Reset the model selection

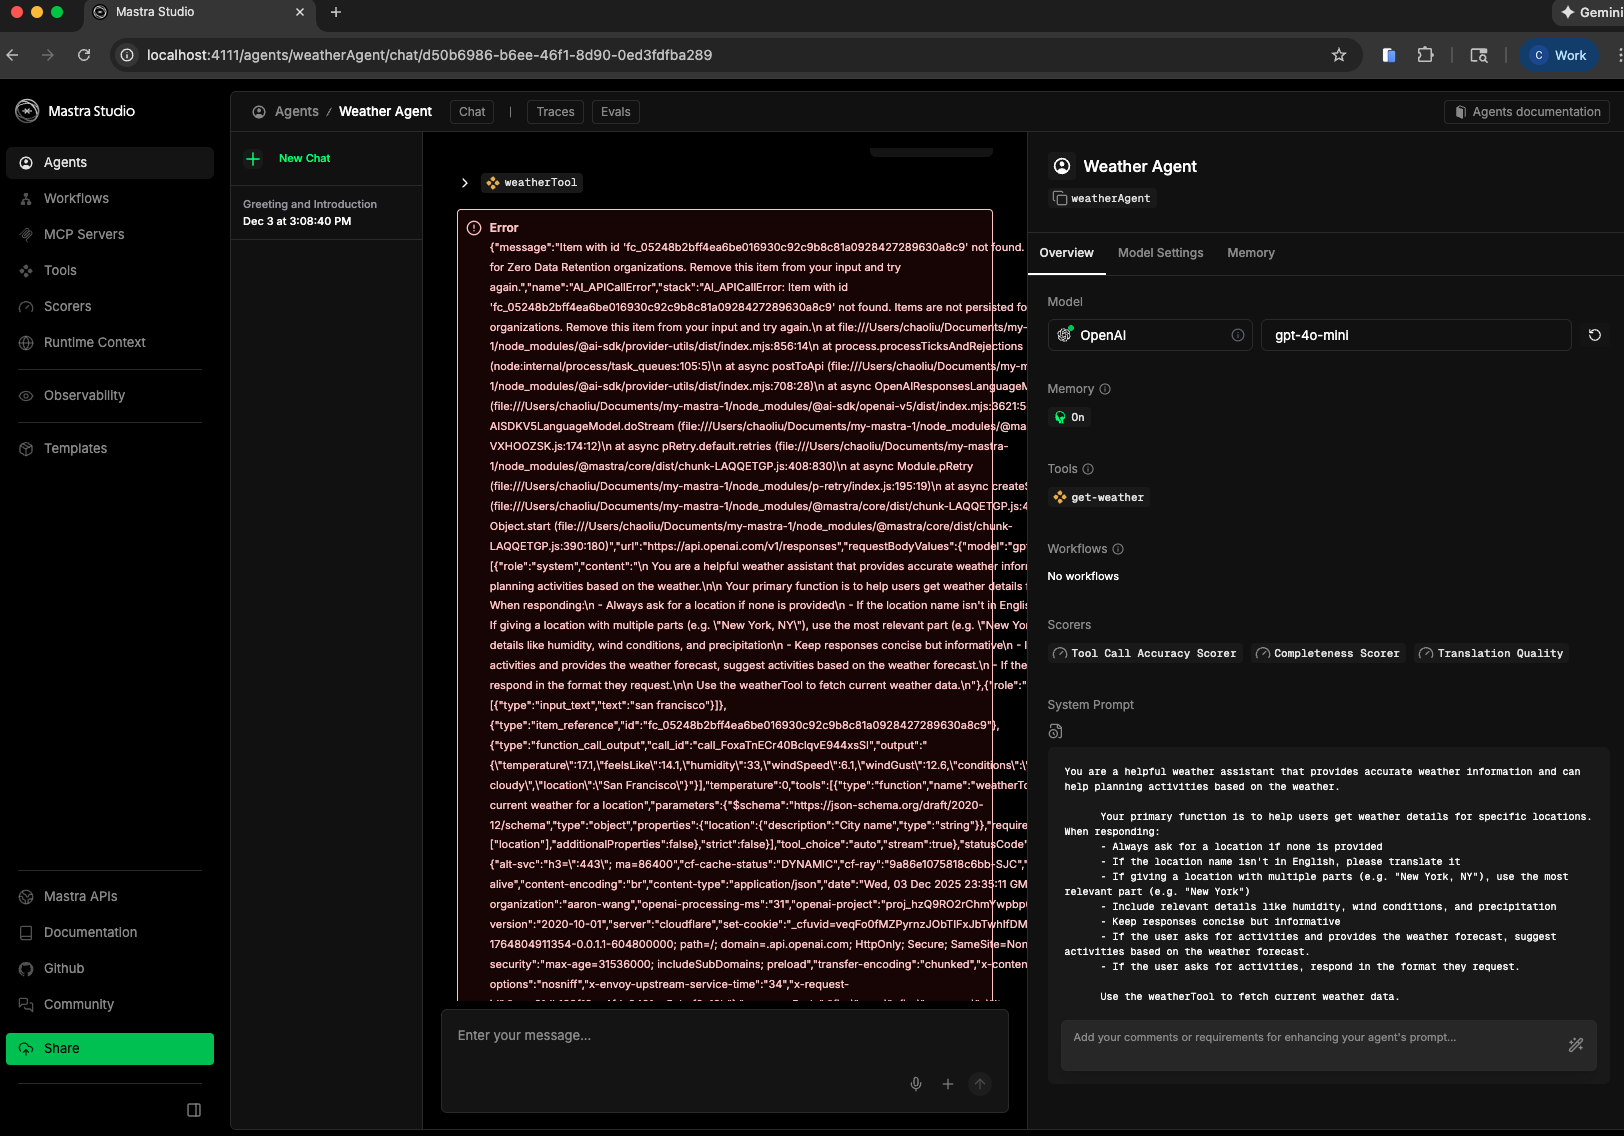[x=1595, y=336]
